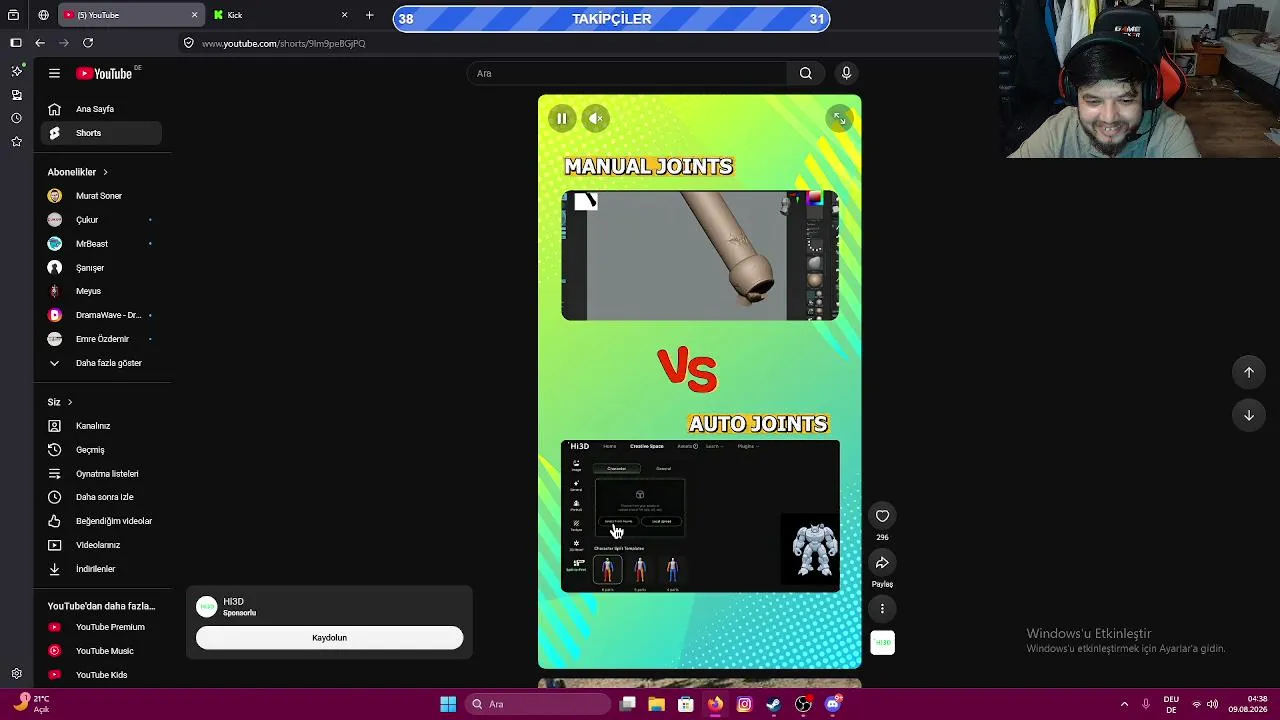Open Steam from the taskbar
Screen dimensions: 1280x720
(773, 704)
